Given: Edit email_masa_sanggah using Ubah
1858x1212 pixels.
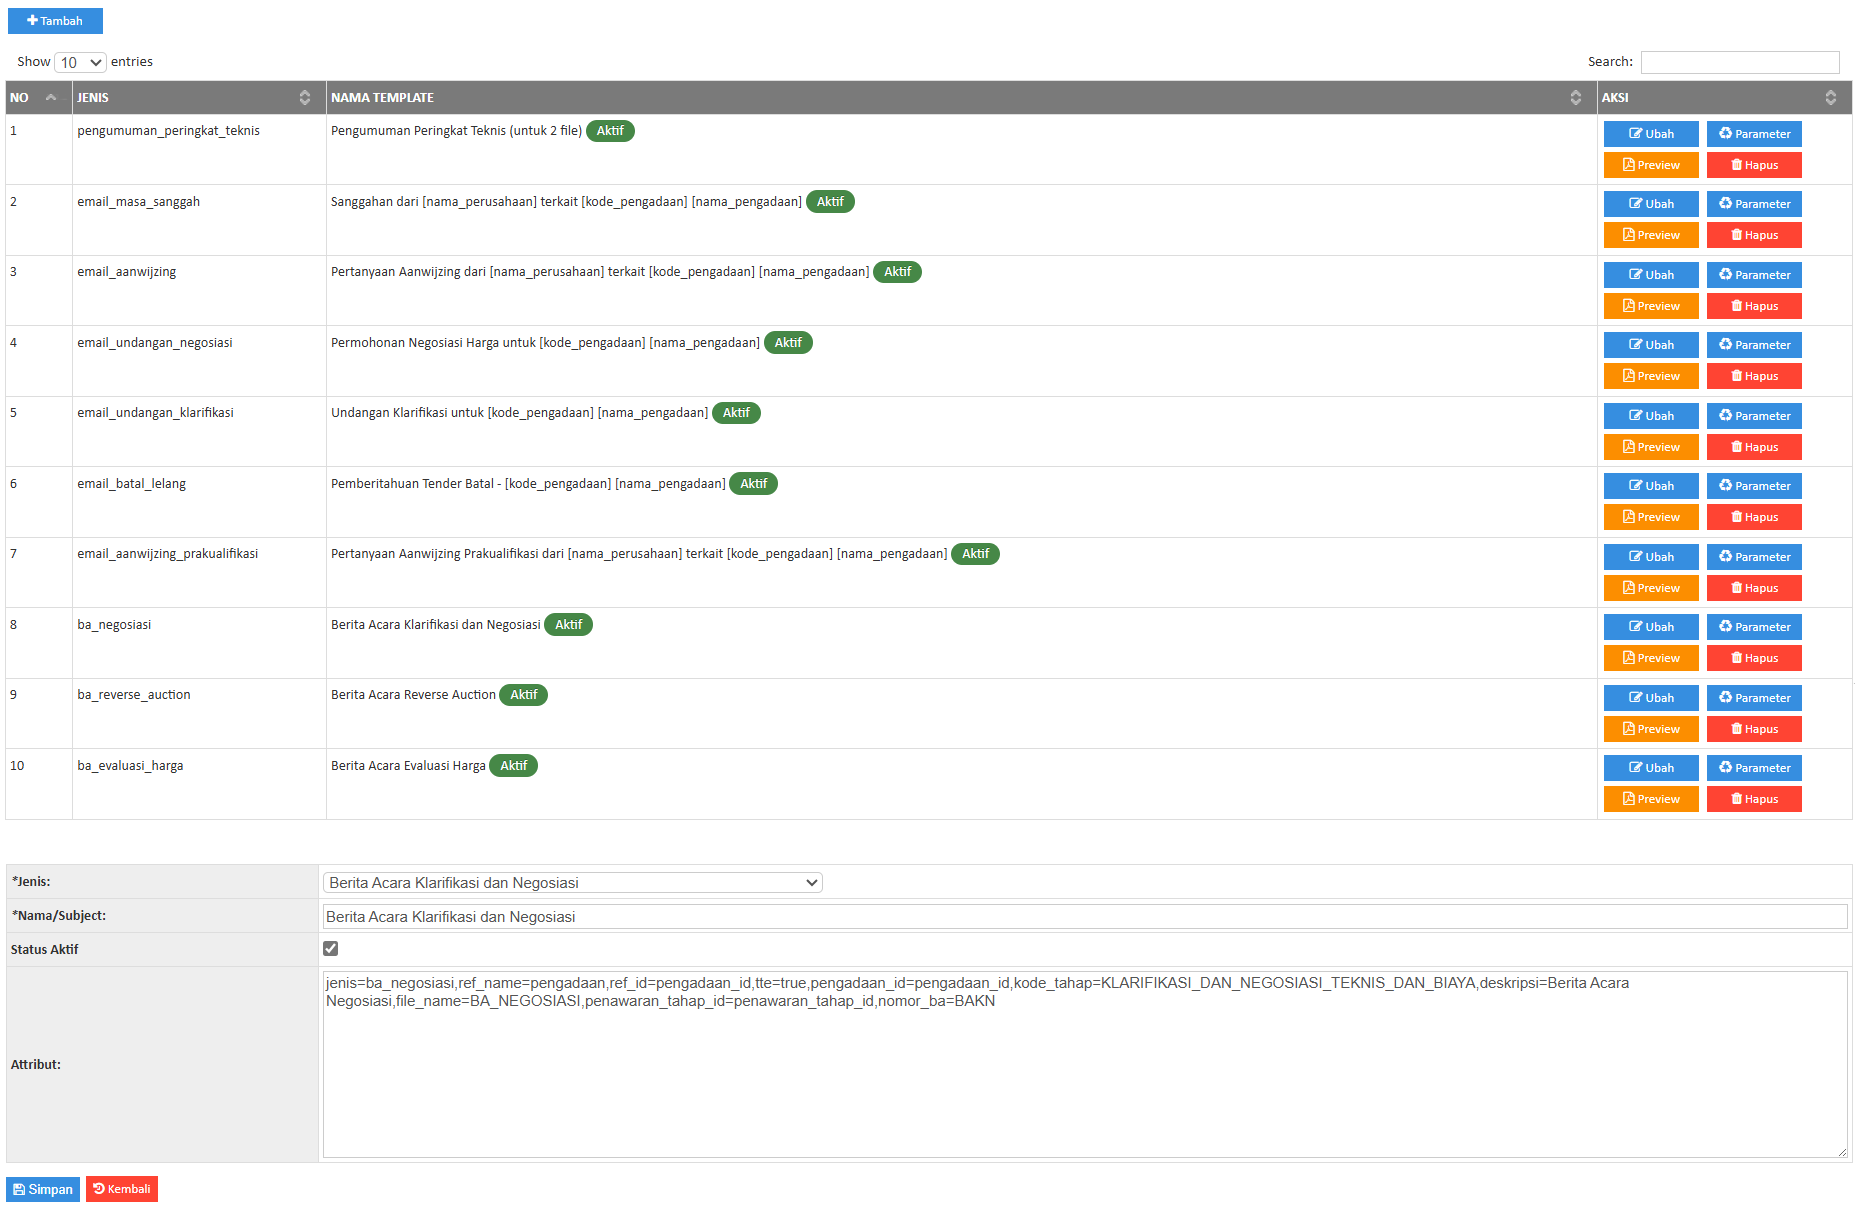Looking at the screenshot, I should coord(1651,204).
